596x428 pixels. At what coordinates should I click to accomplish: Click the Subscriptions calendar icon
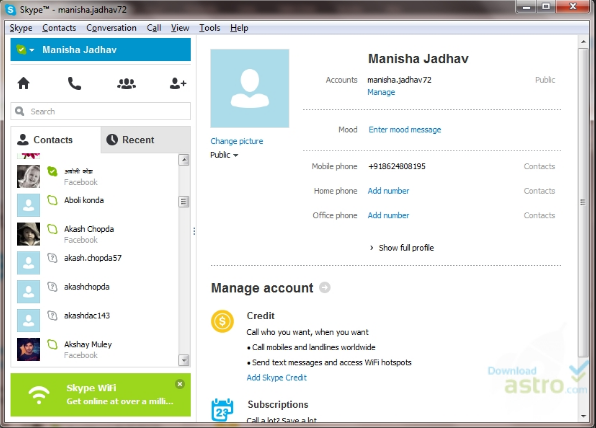pyautogui.click(x=222, y=410)
